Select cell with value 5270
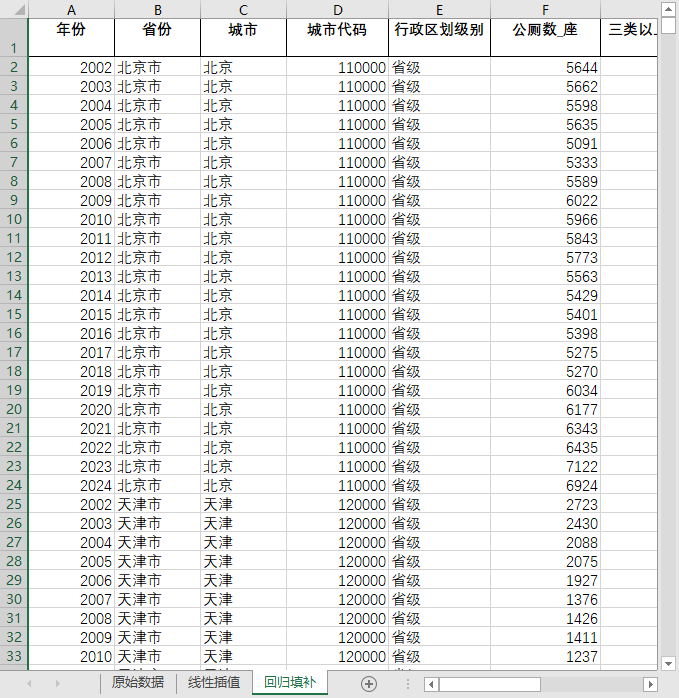The height and width of the screenshot is (698, 679). [545, 371]
